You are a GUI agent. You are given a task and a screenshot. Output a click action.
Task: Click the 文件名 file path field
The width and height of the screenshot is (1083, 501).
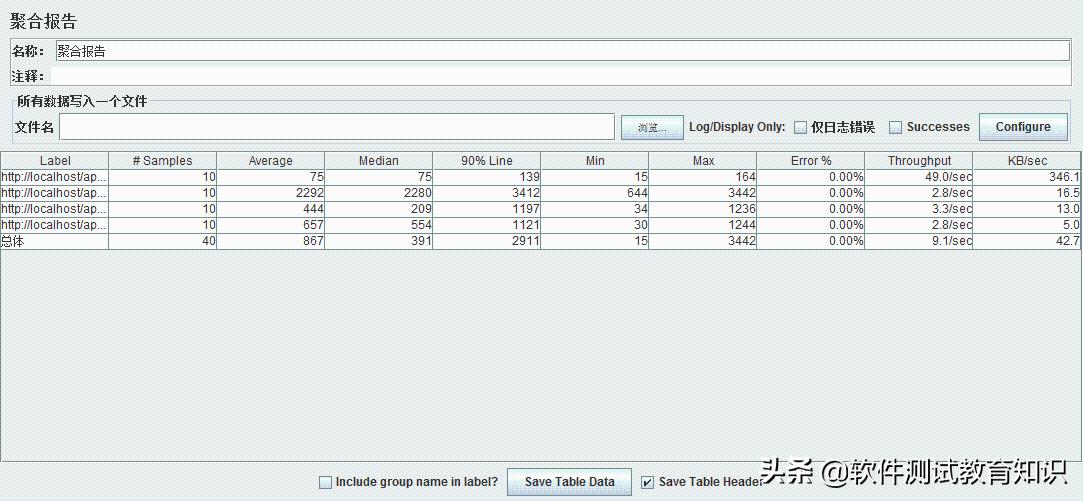point(336,127)
